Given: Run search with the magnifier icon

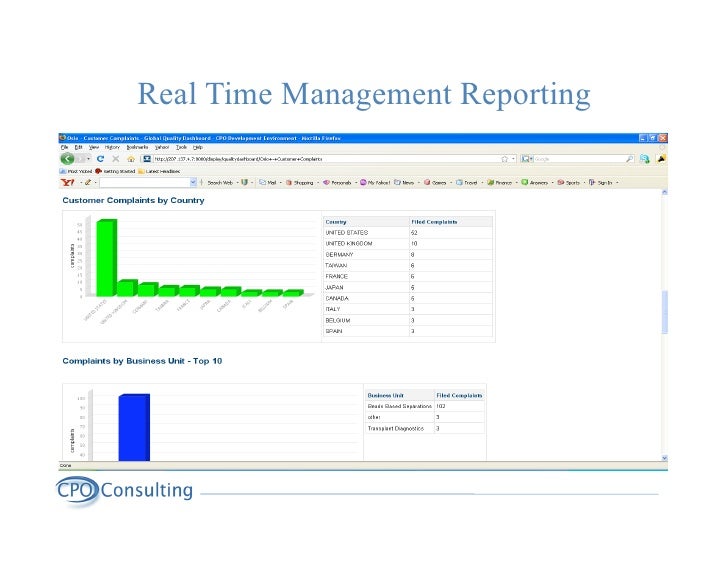Looking at the screenshot, I should 630,159.
